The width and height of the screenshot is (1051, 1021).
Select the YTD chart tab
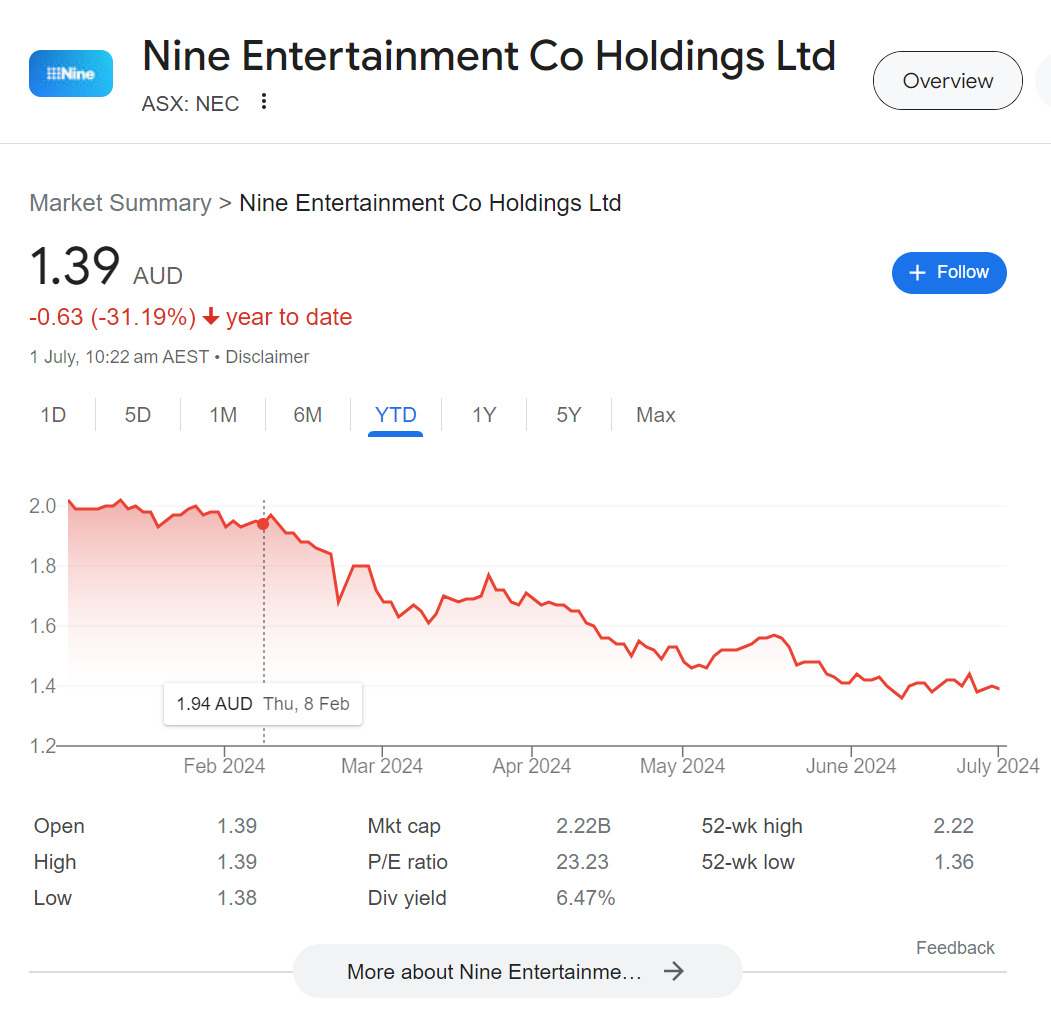click(x=395, y=416)
